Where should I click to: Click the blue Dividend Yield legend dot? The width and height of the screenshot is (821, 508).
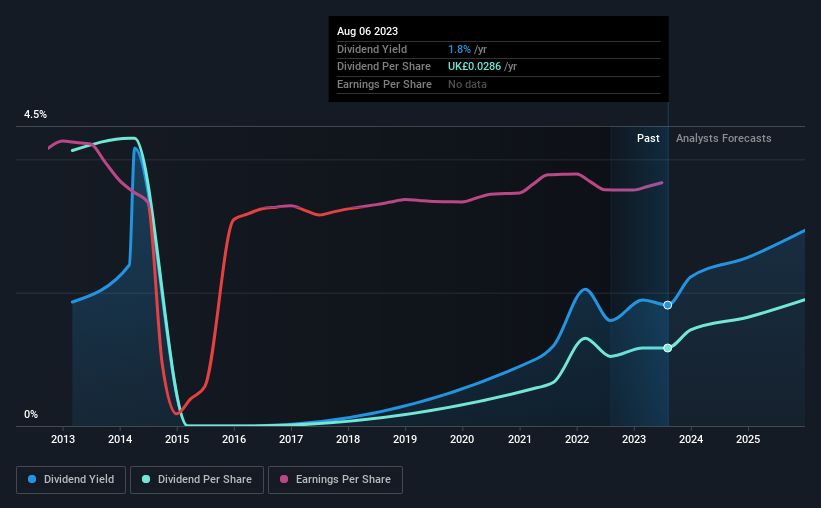point(32,479)
